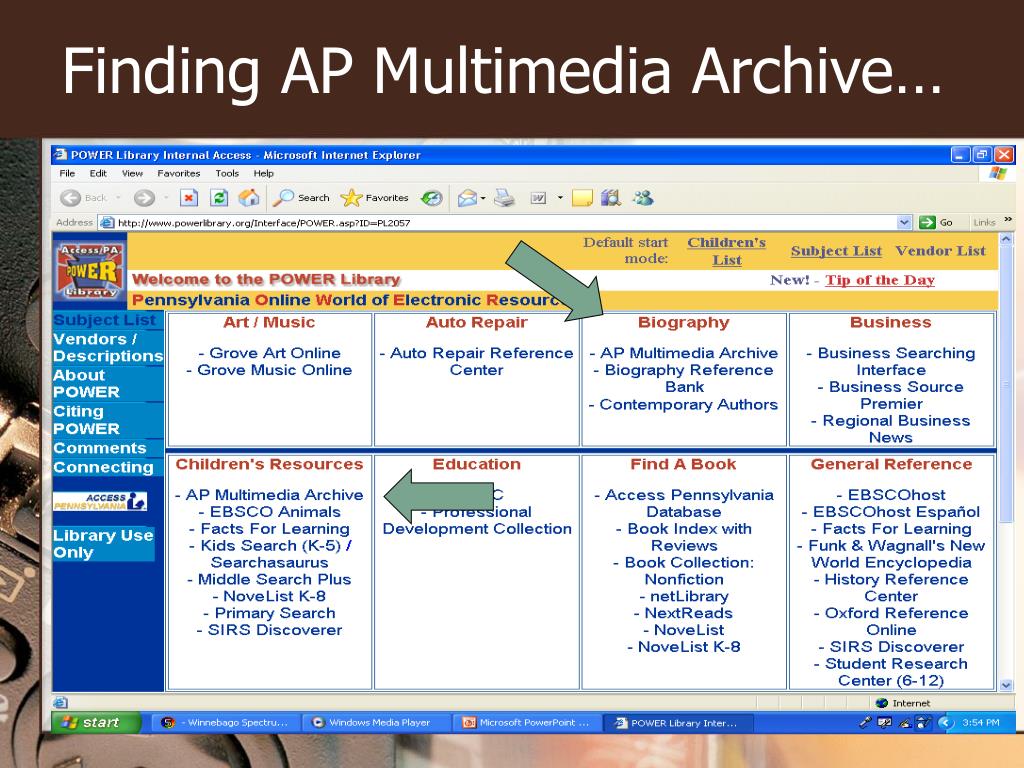Click the Windows start button
This screenshot has width=1024, height=768.
pos(97,722)
